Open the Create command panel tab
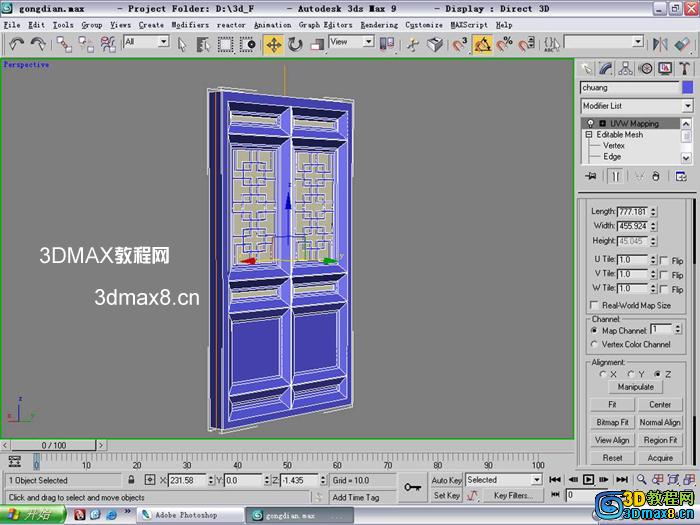 (x=586, y=68)
